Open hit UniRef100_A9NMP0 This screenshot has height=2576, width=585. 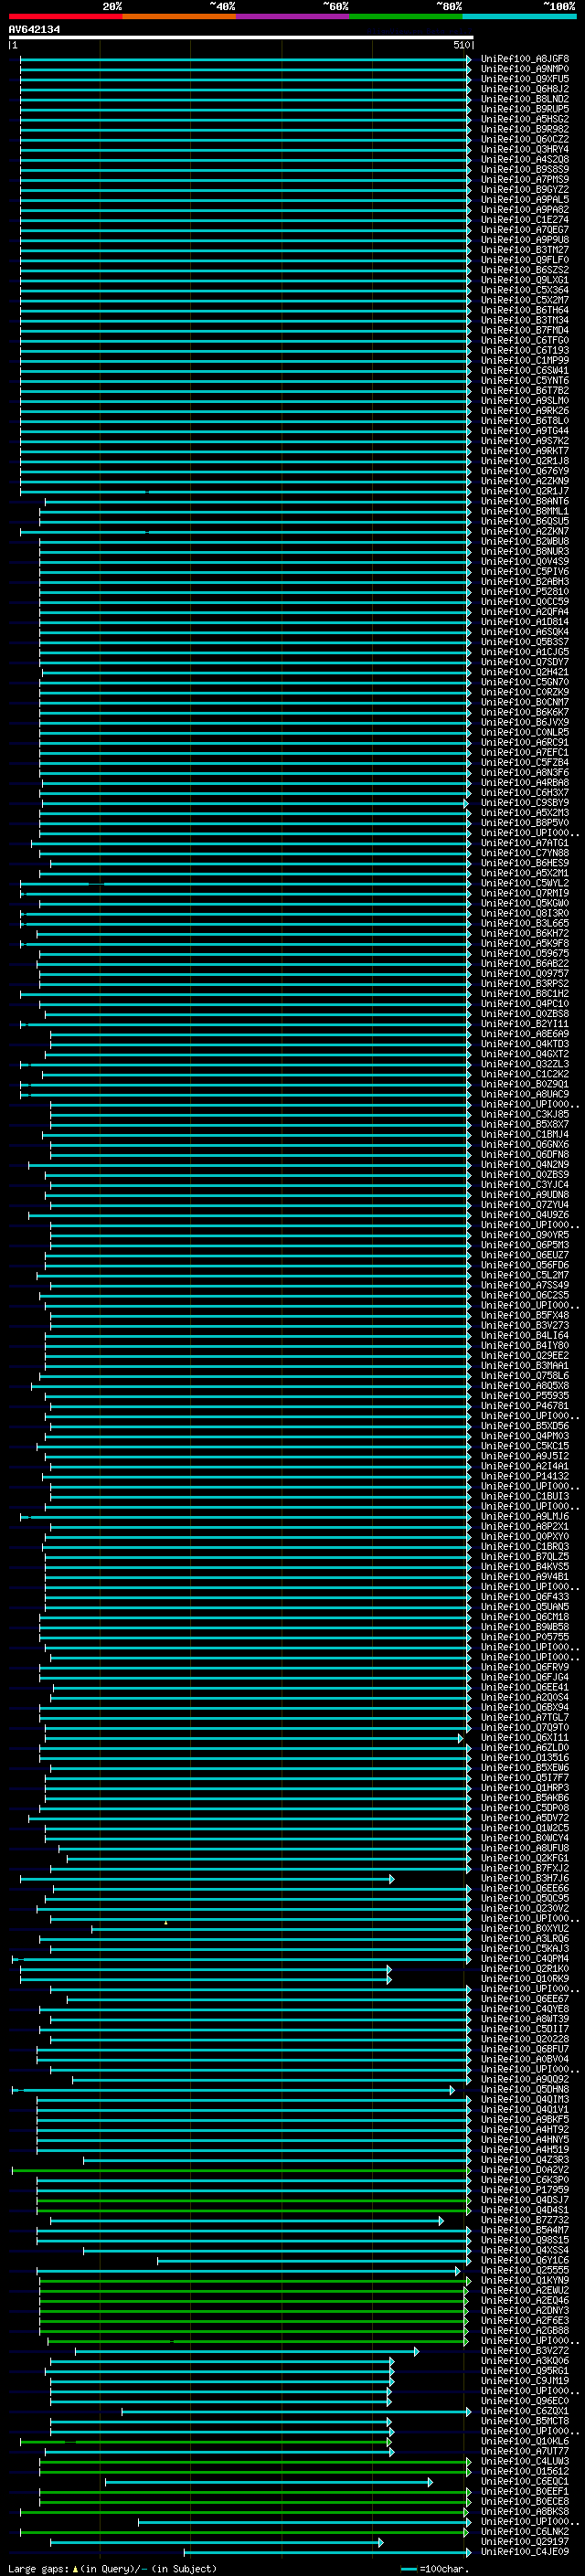pyautogui.click(x=524, y=69)
